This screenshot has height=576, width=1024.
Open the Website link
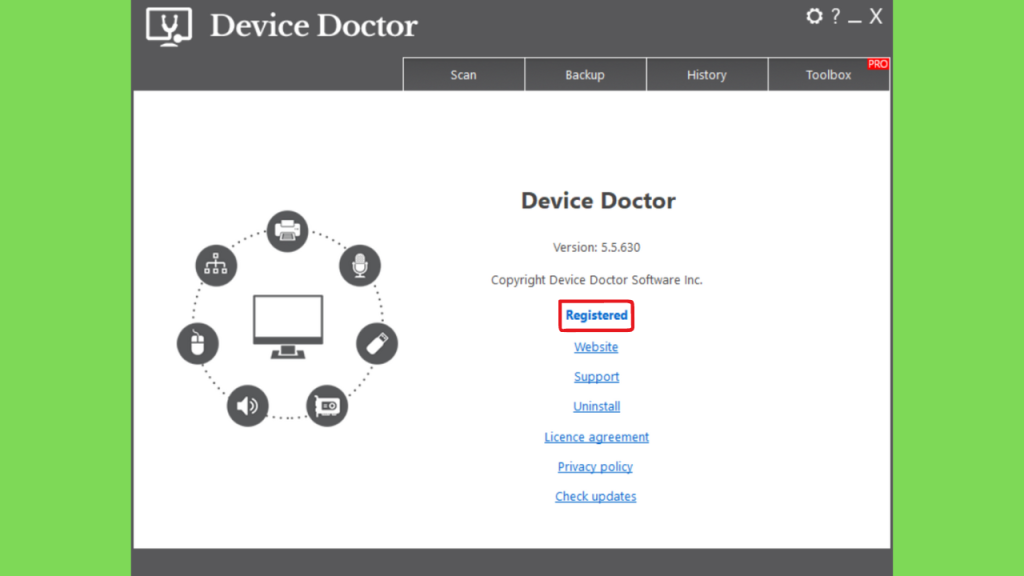596,347
